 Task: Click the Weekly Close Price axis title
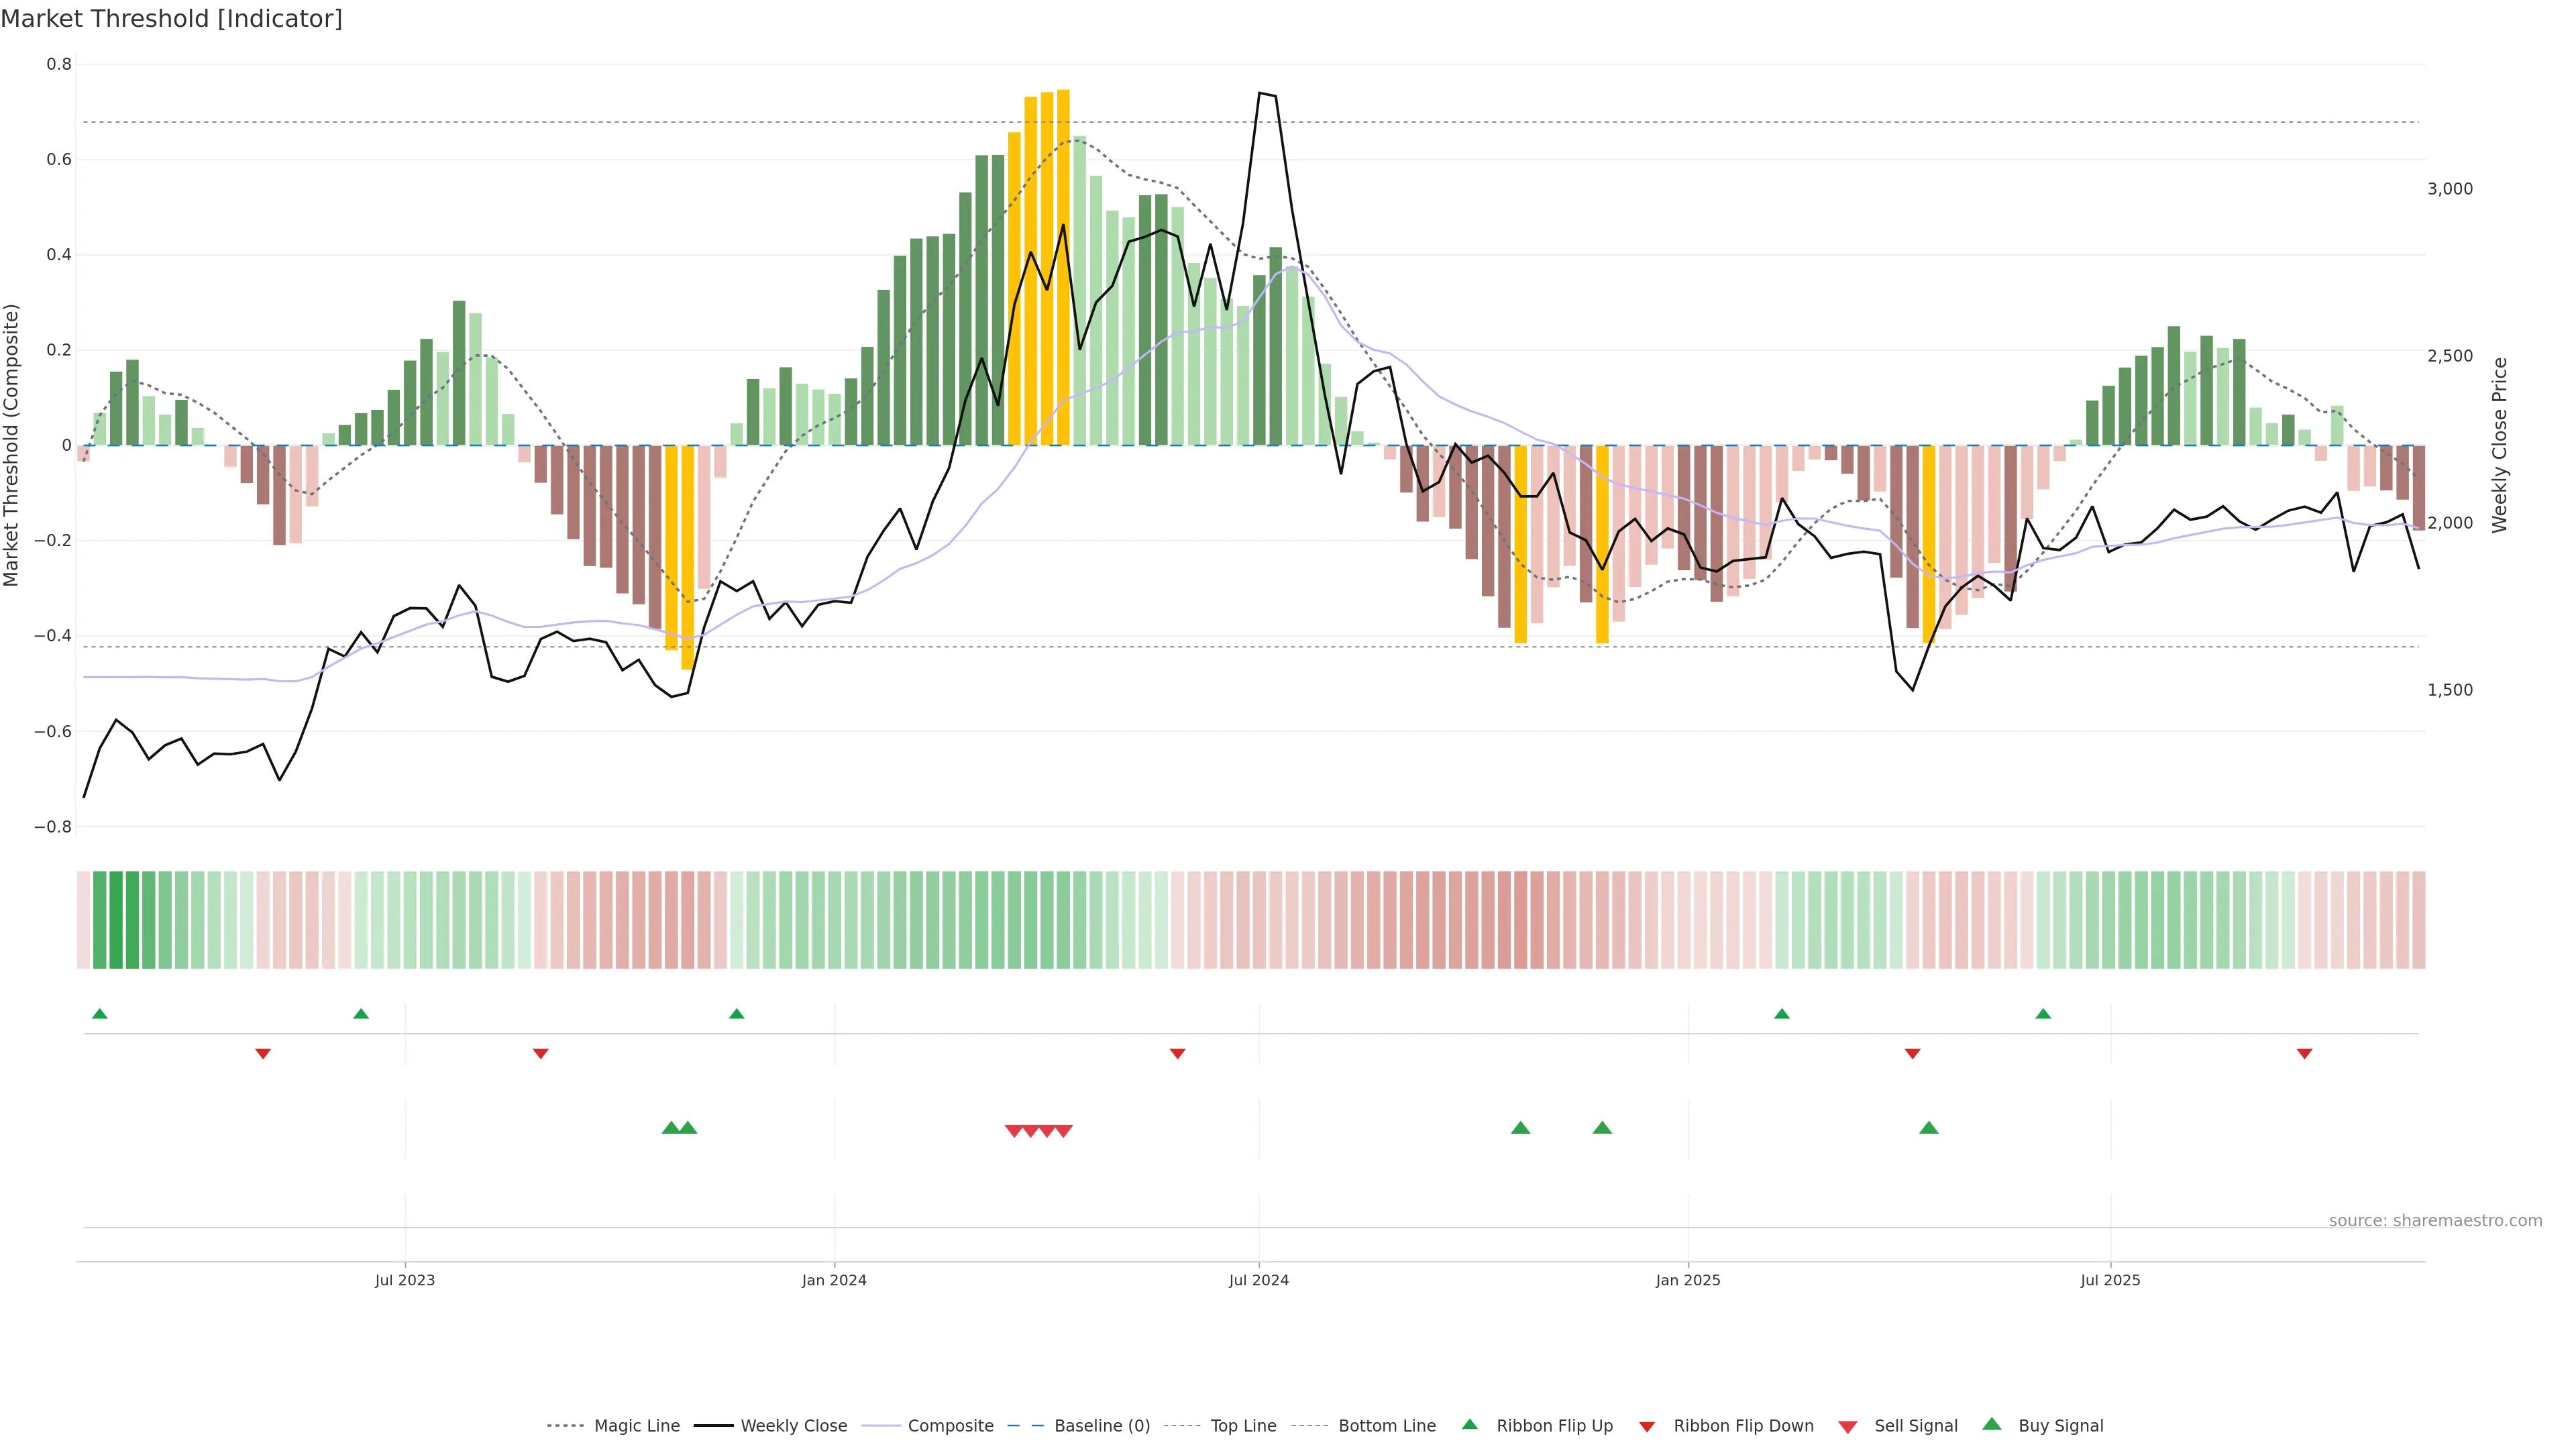(2499, 445)
